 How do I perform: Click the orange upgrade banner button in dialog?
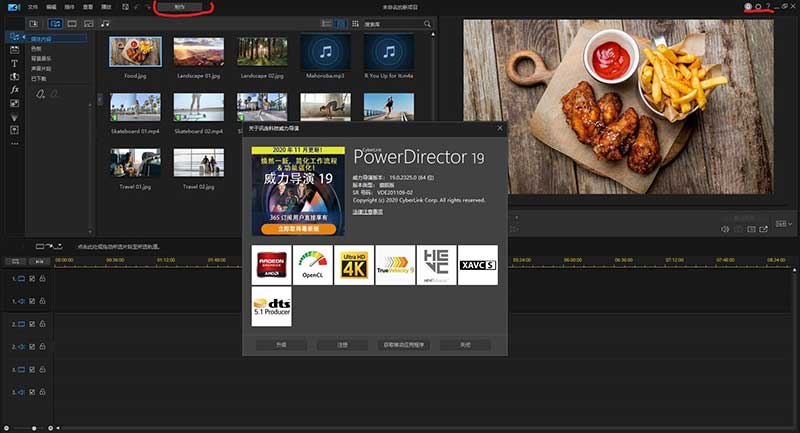(x=298, y=229)
